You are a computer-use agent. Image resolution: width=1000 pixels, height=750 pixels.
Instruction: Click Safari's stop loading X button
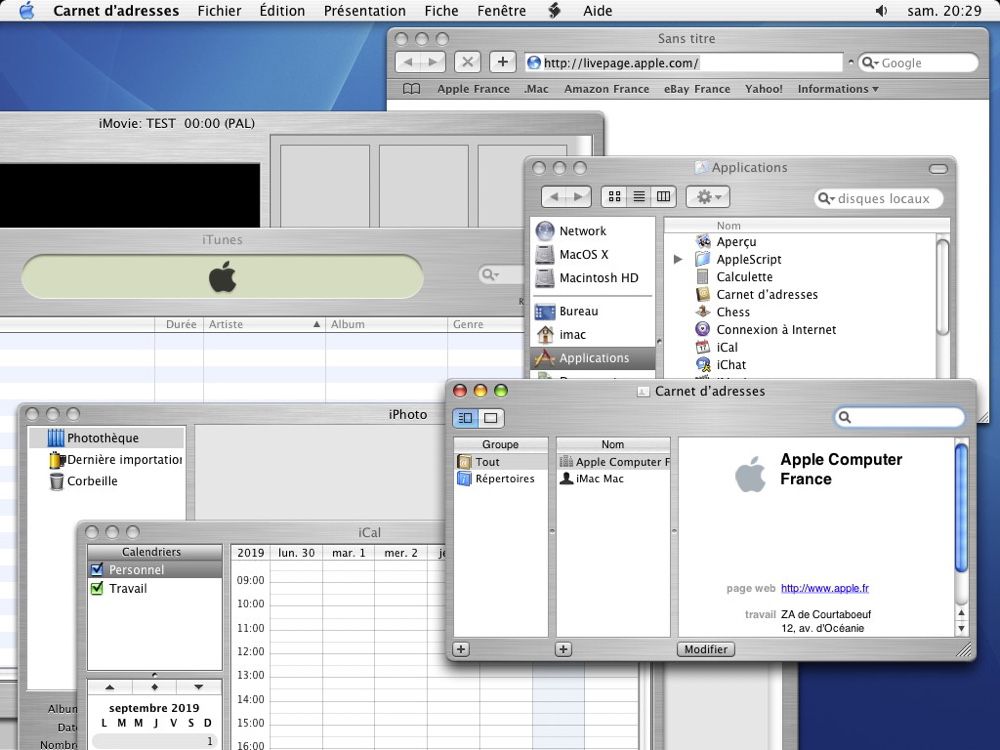(x=467, y=62)
